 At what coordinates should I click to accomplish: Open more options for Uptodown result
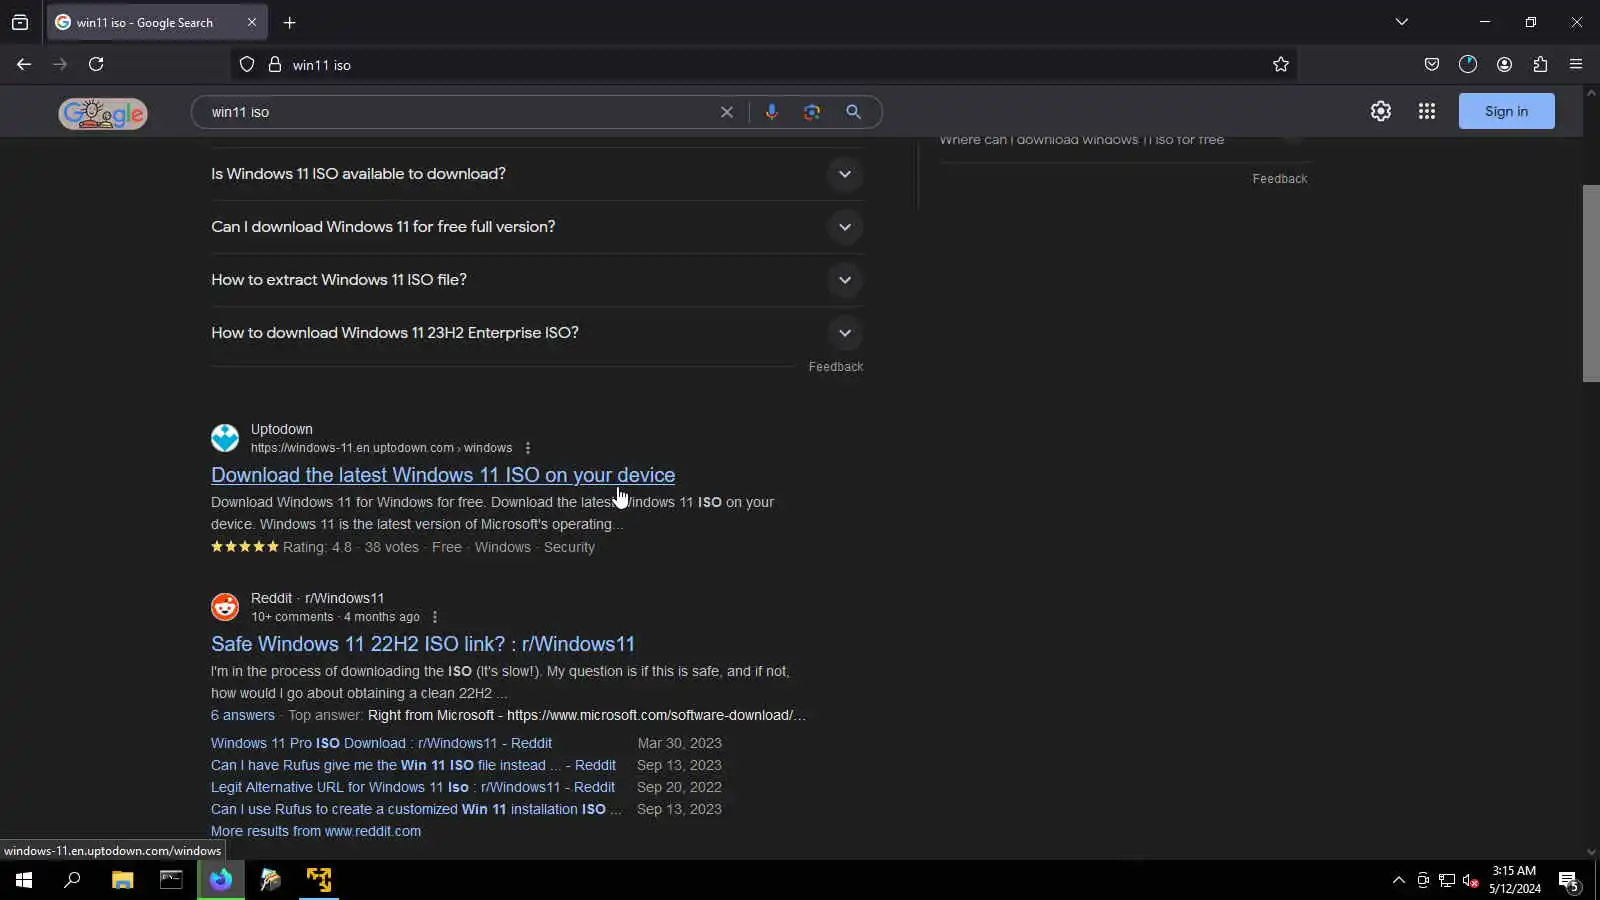tap(528, 448)
